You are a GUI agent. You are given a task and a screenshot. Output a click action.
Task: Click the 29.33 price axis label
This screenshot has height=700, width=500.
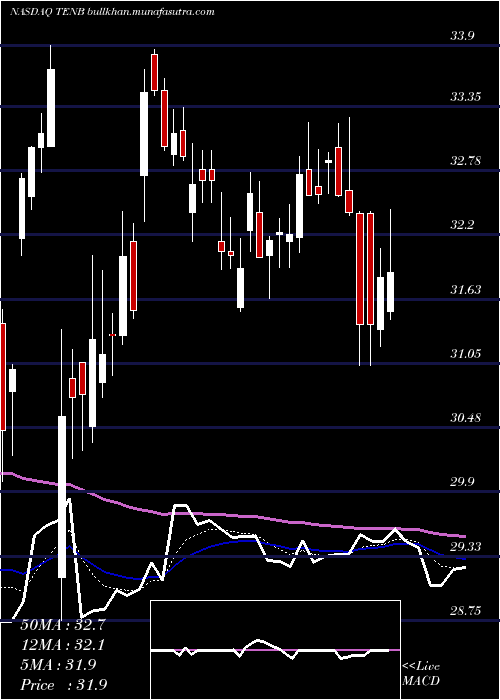click(466, 546)
